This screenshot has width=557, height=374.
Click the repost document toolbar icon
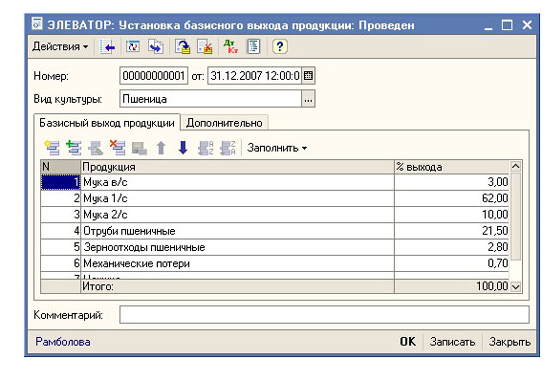(x=133, y=47)
